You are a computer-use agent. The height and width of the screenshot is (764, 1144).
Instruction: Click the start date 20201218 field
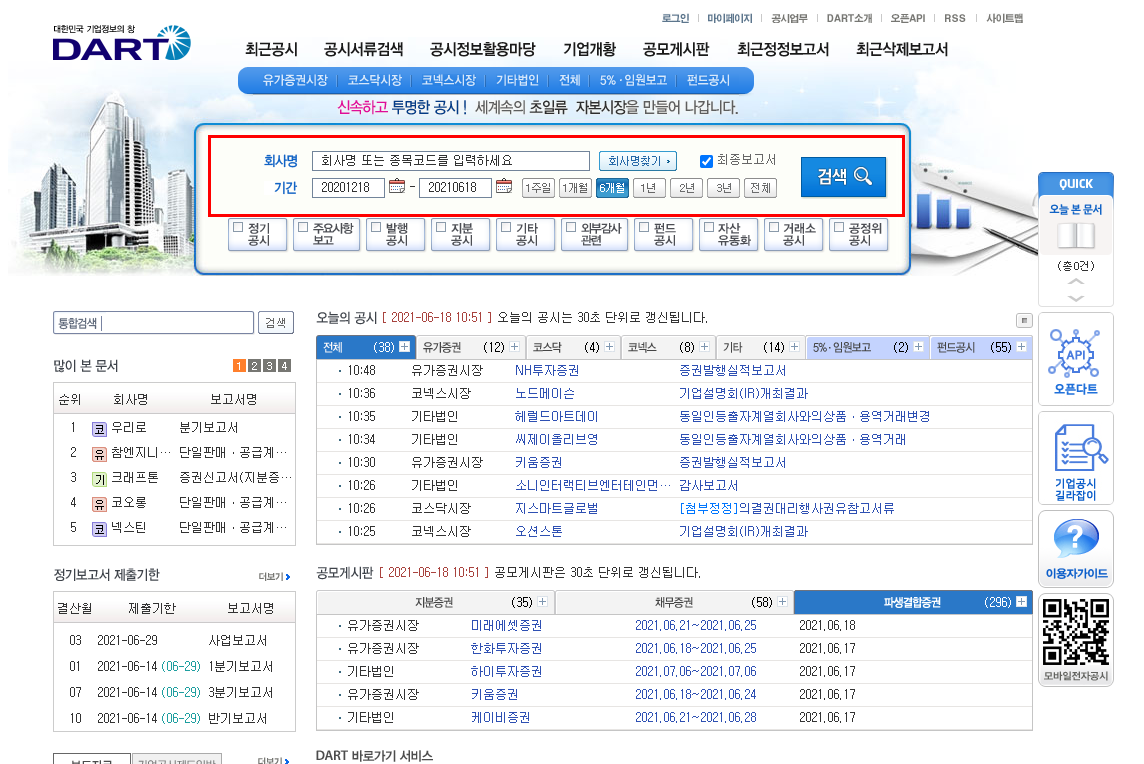point(348,188)
